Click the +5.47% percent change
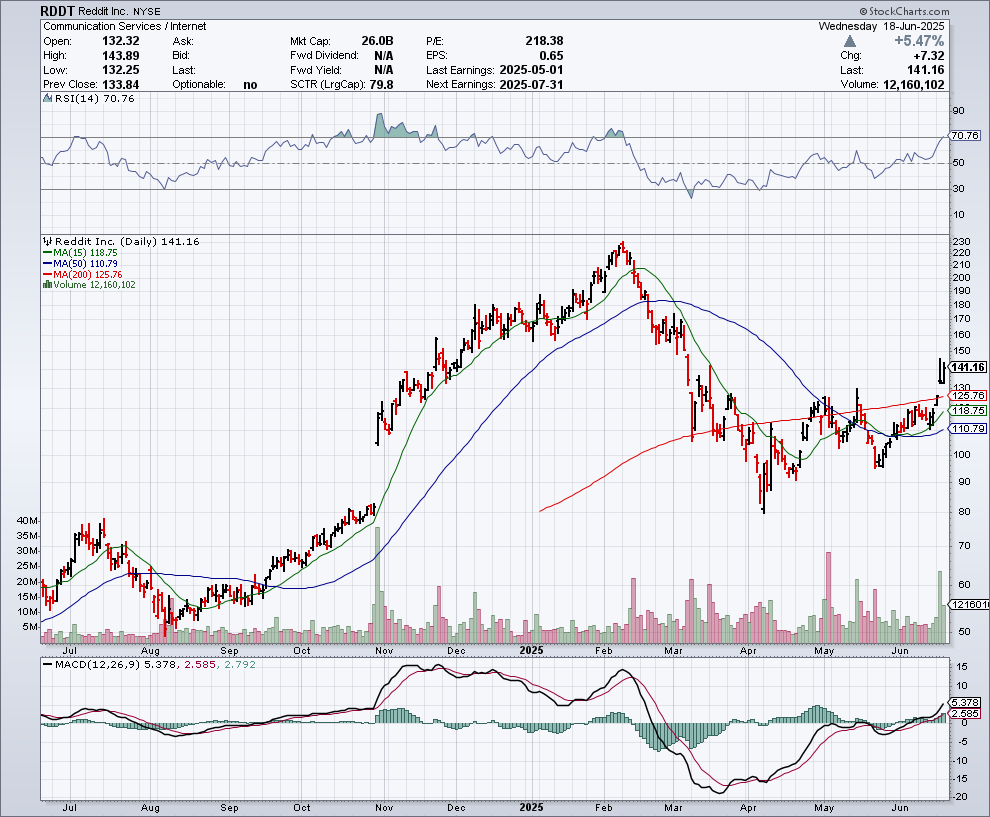Viewport: 990px width, 817px height. [x=919, y=41]
